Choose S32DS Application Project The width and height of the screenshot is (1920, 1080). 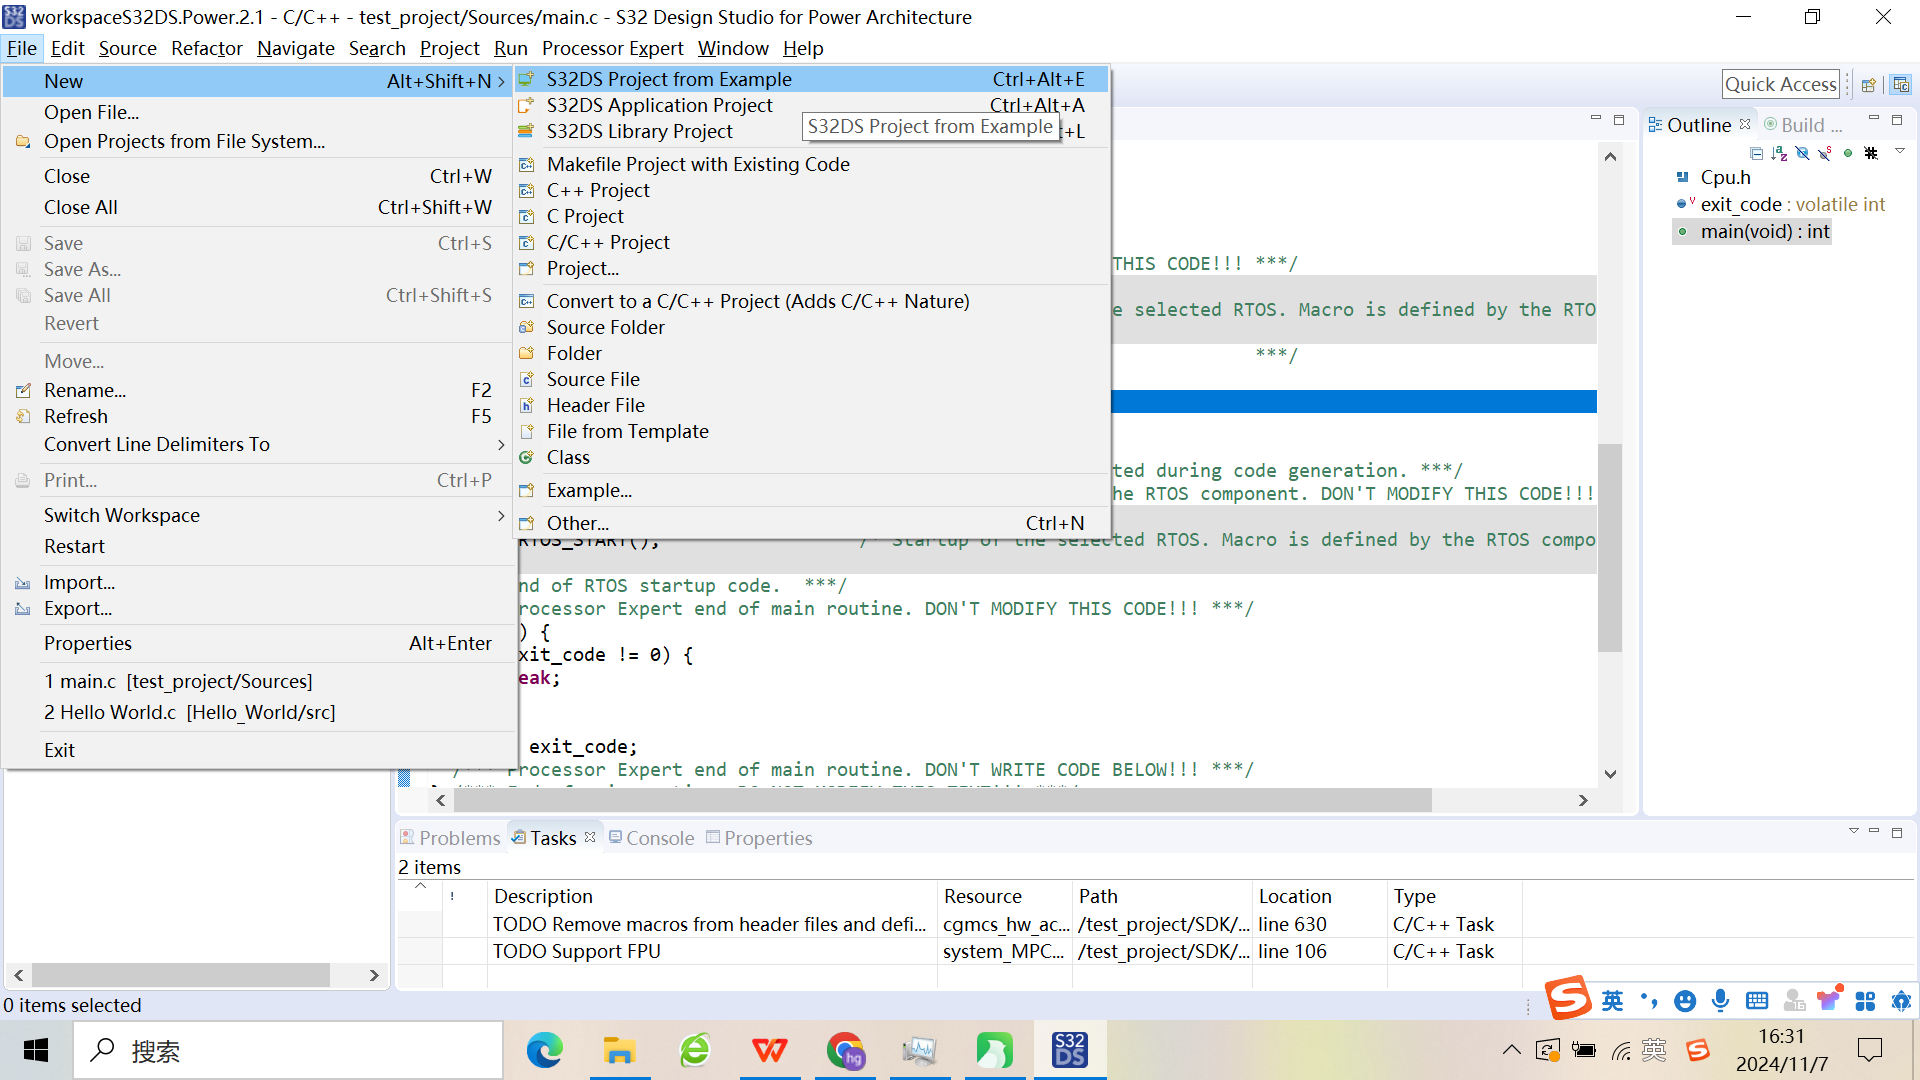(x=659, y=106)
